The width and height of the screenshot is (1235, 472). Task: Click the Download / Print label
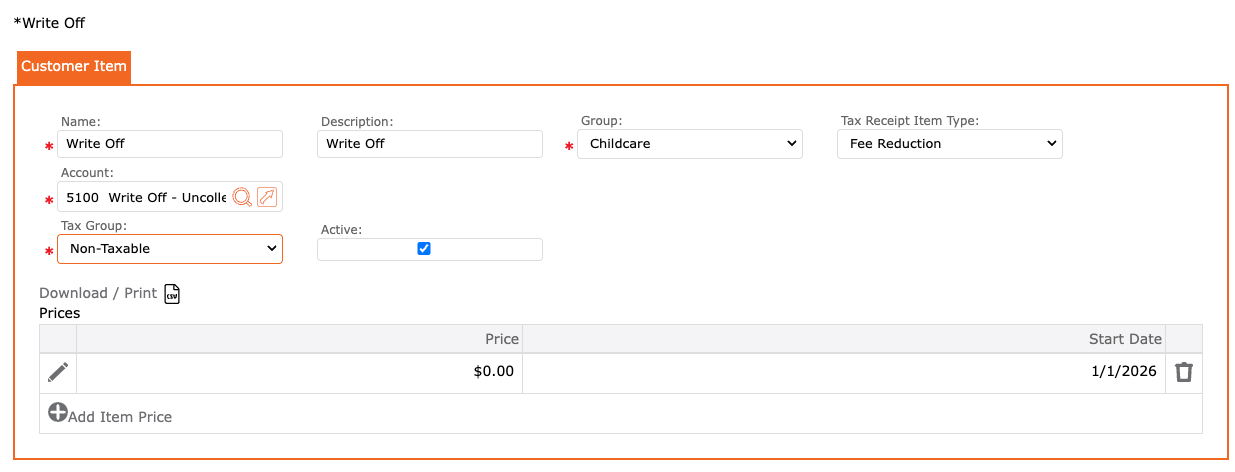(x=98, y=293)
